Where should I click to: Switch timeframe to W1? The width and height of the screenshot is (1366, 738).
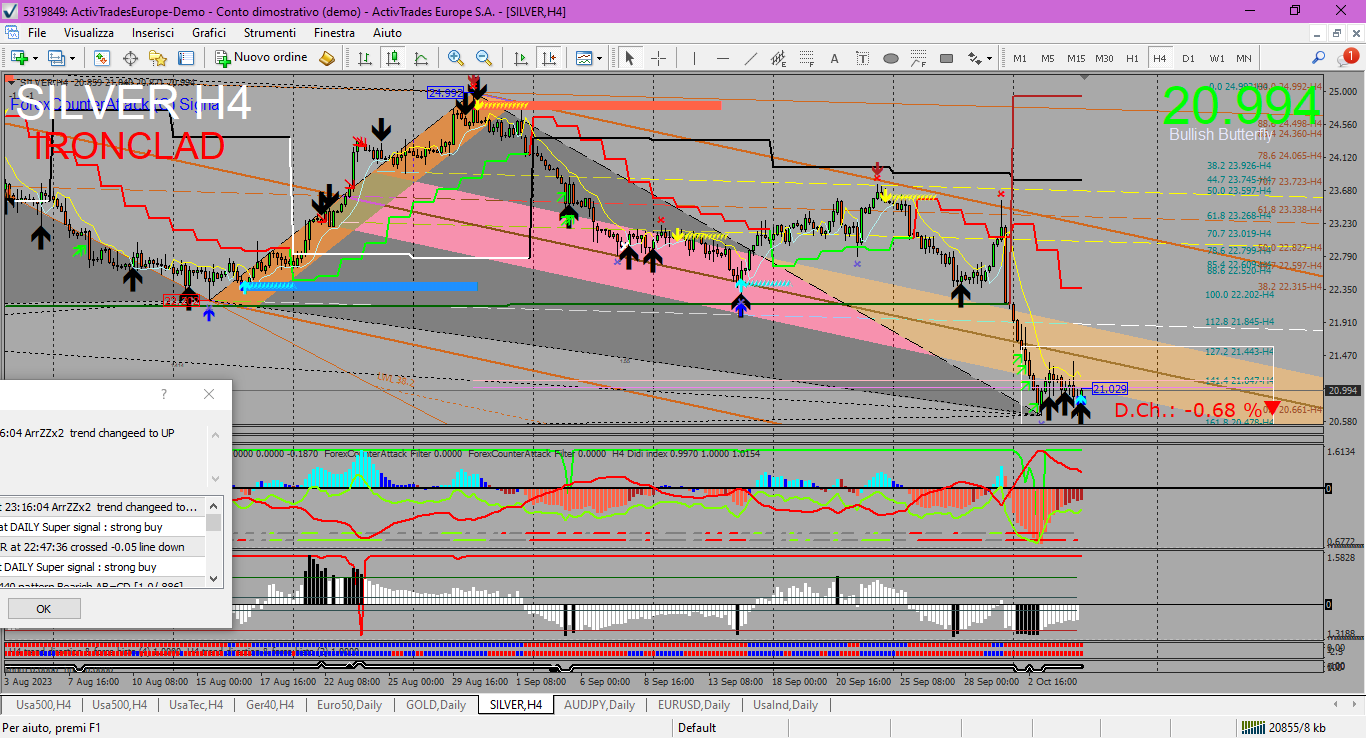coord(1216,58)
